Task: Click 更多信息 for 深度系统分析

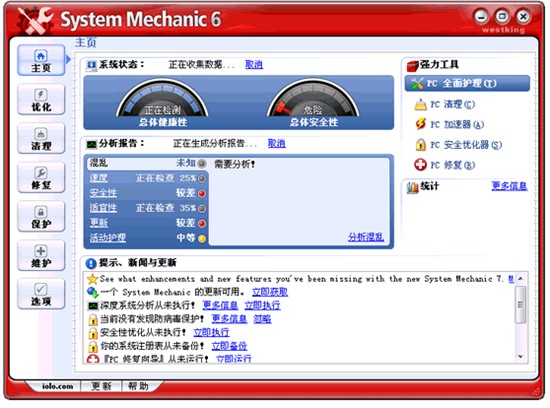Action: point(220,305)
